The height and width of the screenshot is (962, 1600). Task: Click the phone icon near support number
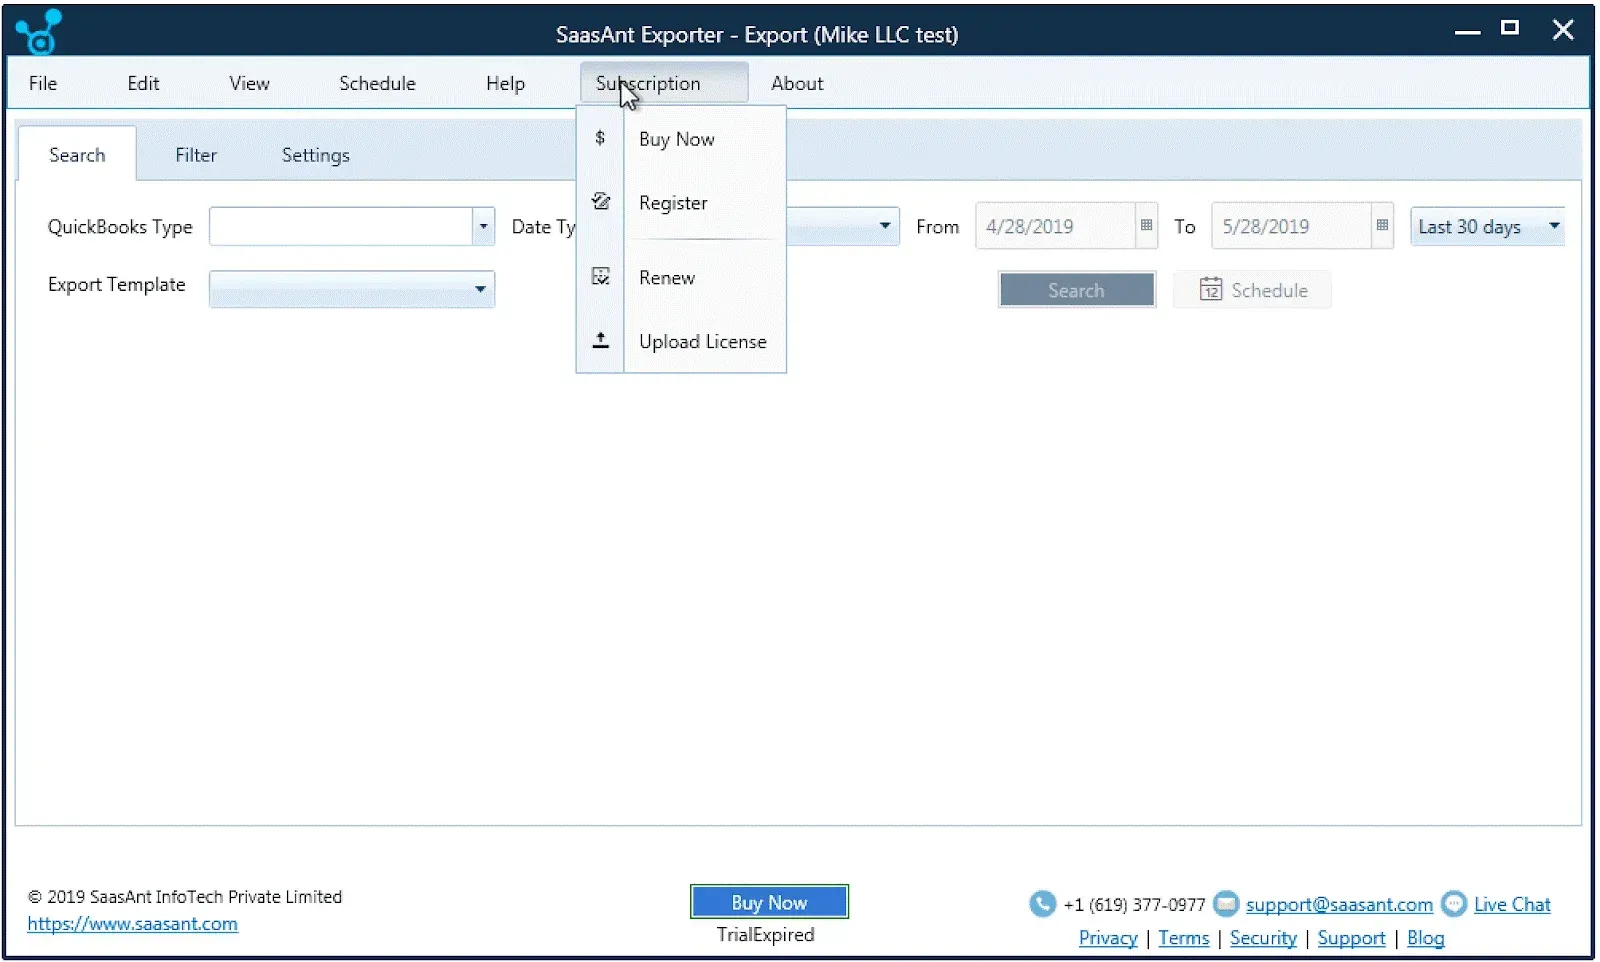click(x=1042, y=904)
